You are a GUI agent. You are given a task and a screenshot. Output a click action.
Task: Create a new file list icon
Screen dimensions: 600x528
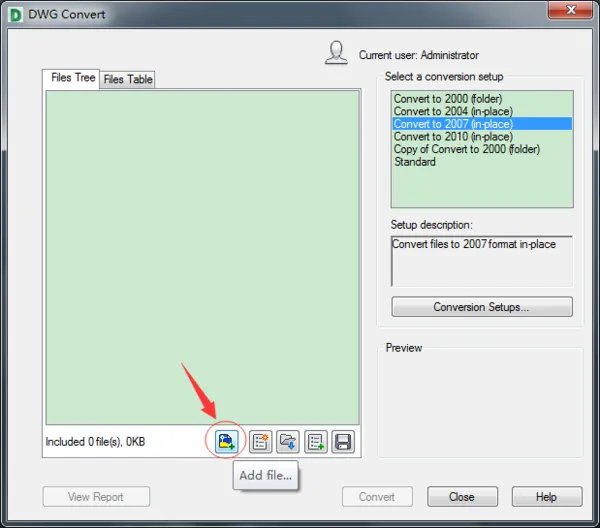[261, 441]
